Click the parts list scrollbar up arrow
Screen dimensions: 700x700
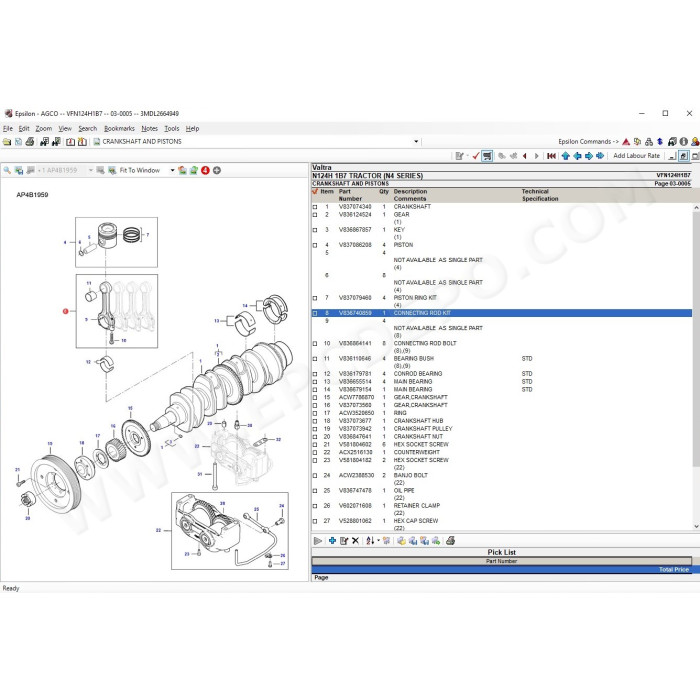(696, 208)
